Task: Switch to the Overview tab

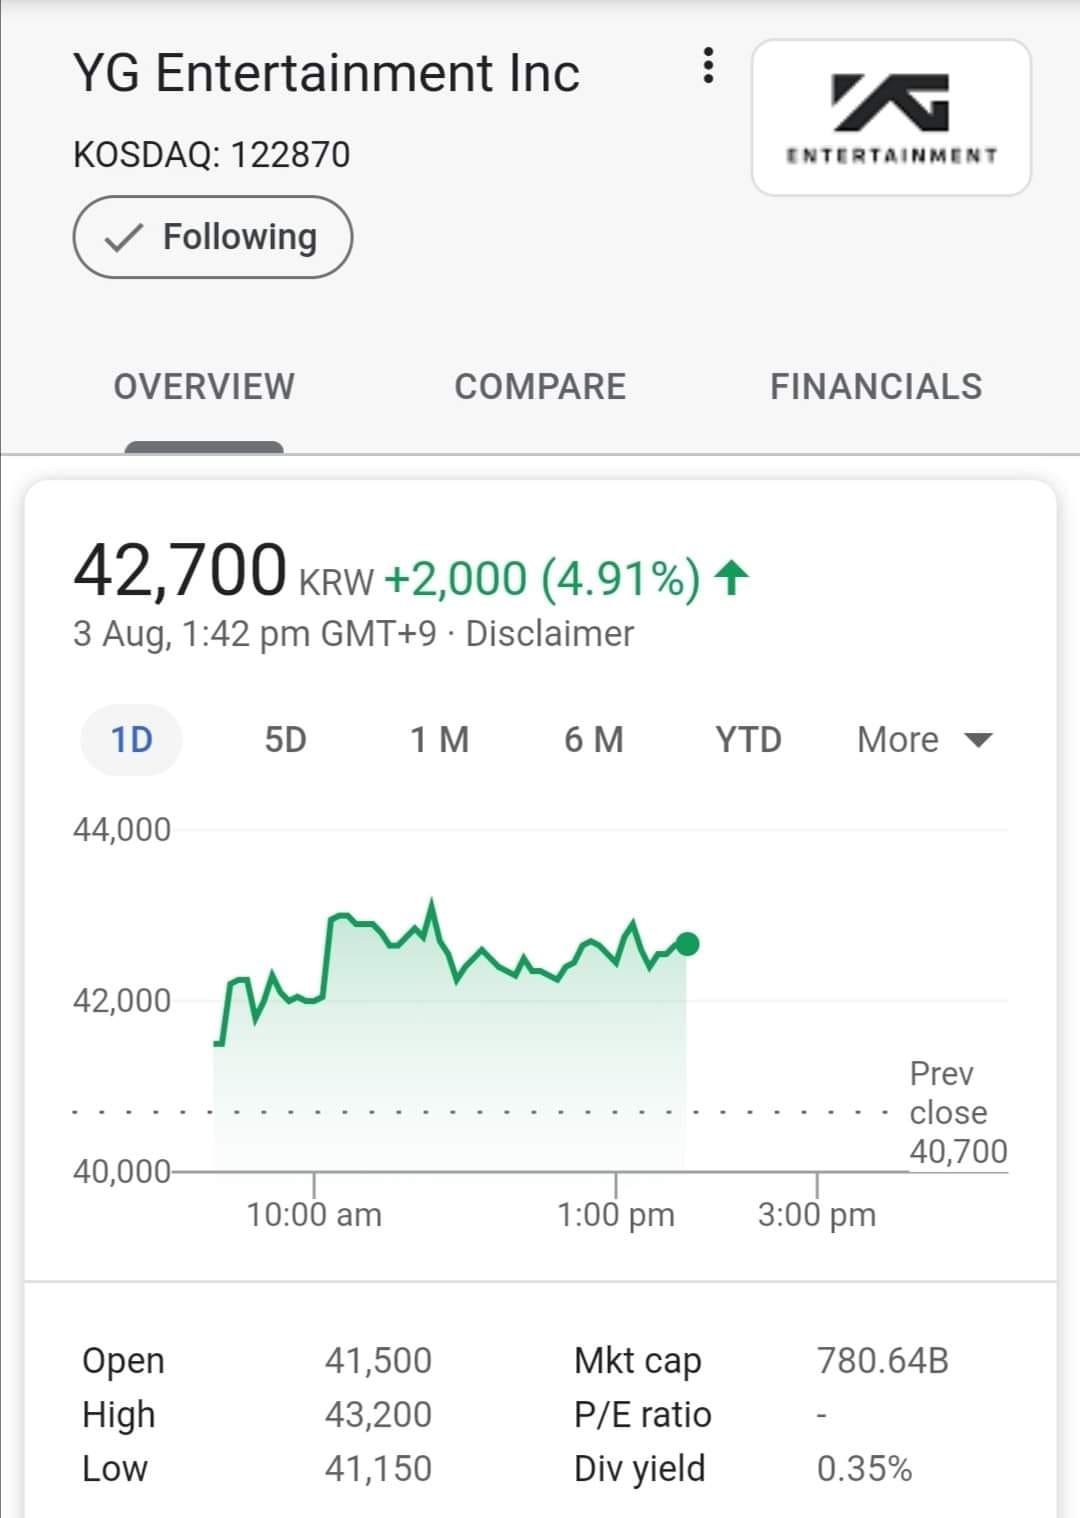Action: 204,386
